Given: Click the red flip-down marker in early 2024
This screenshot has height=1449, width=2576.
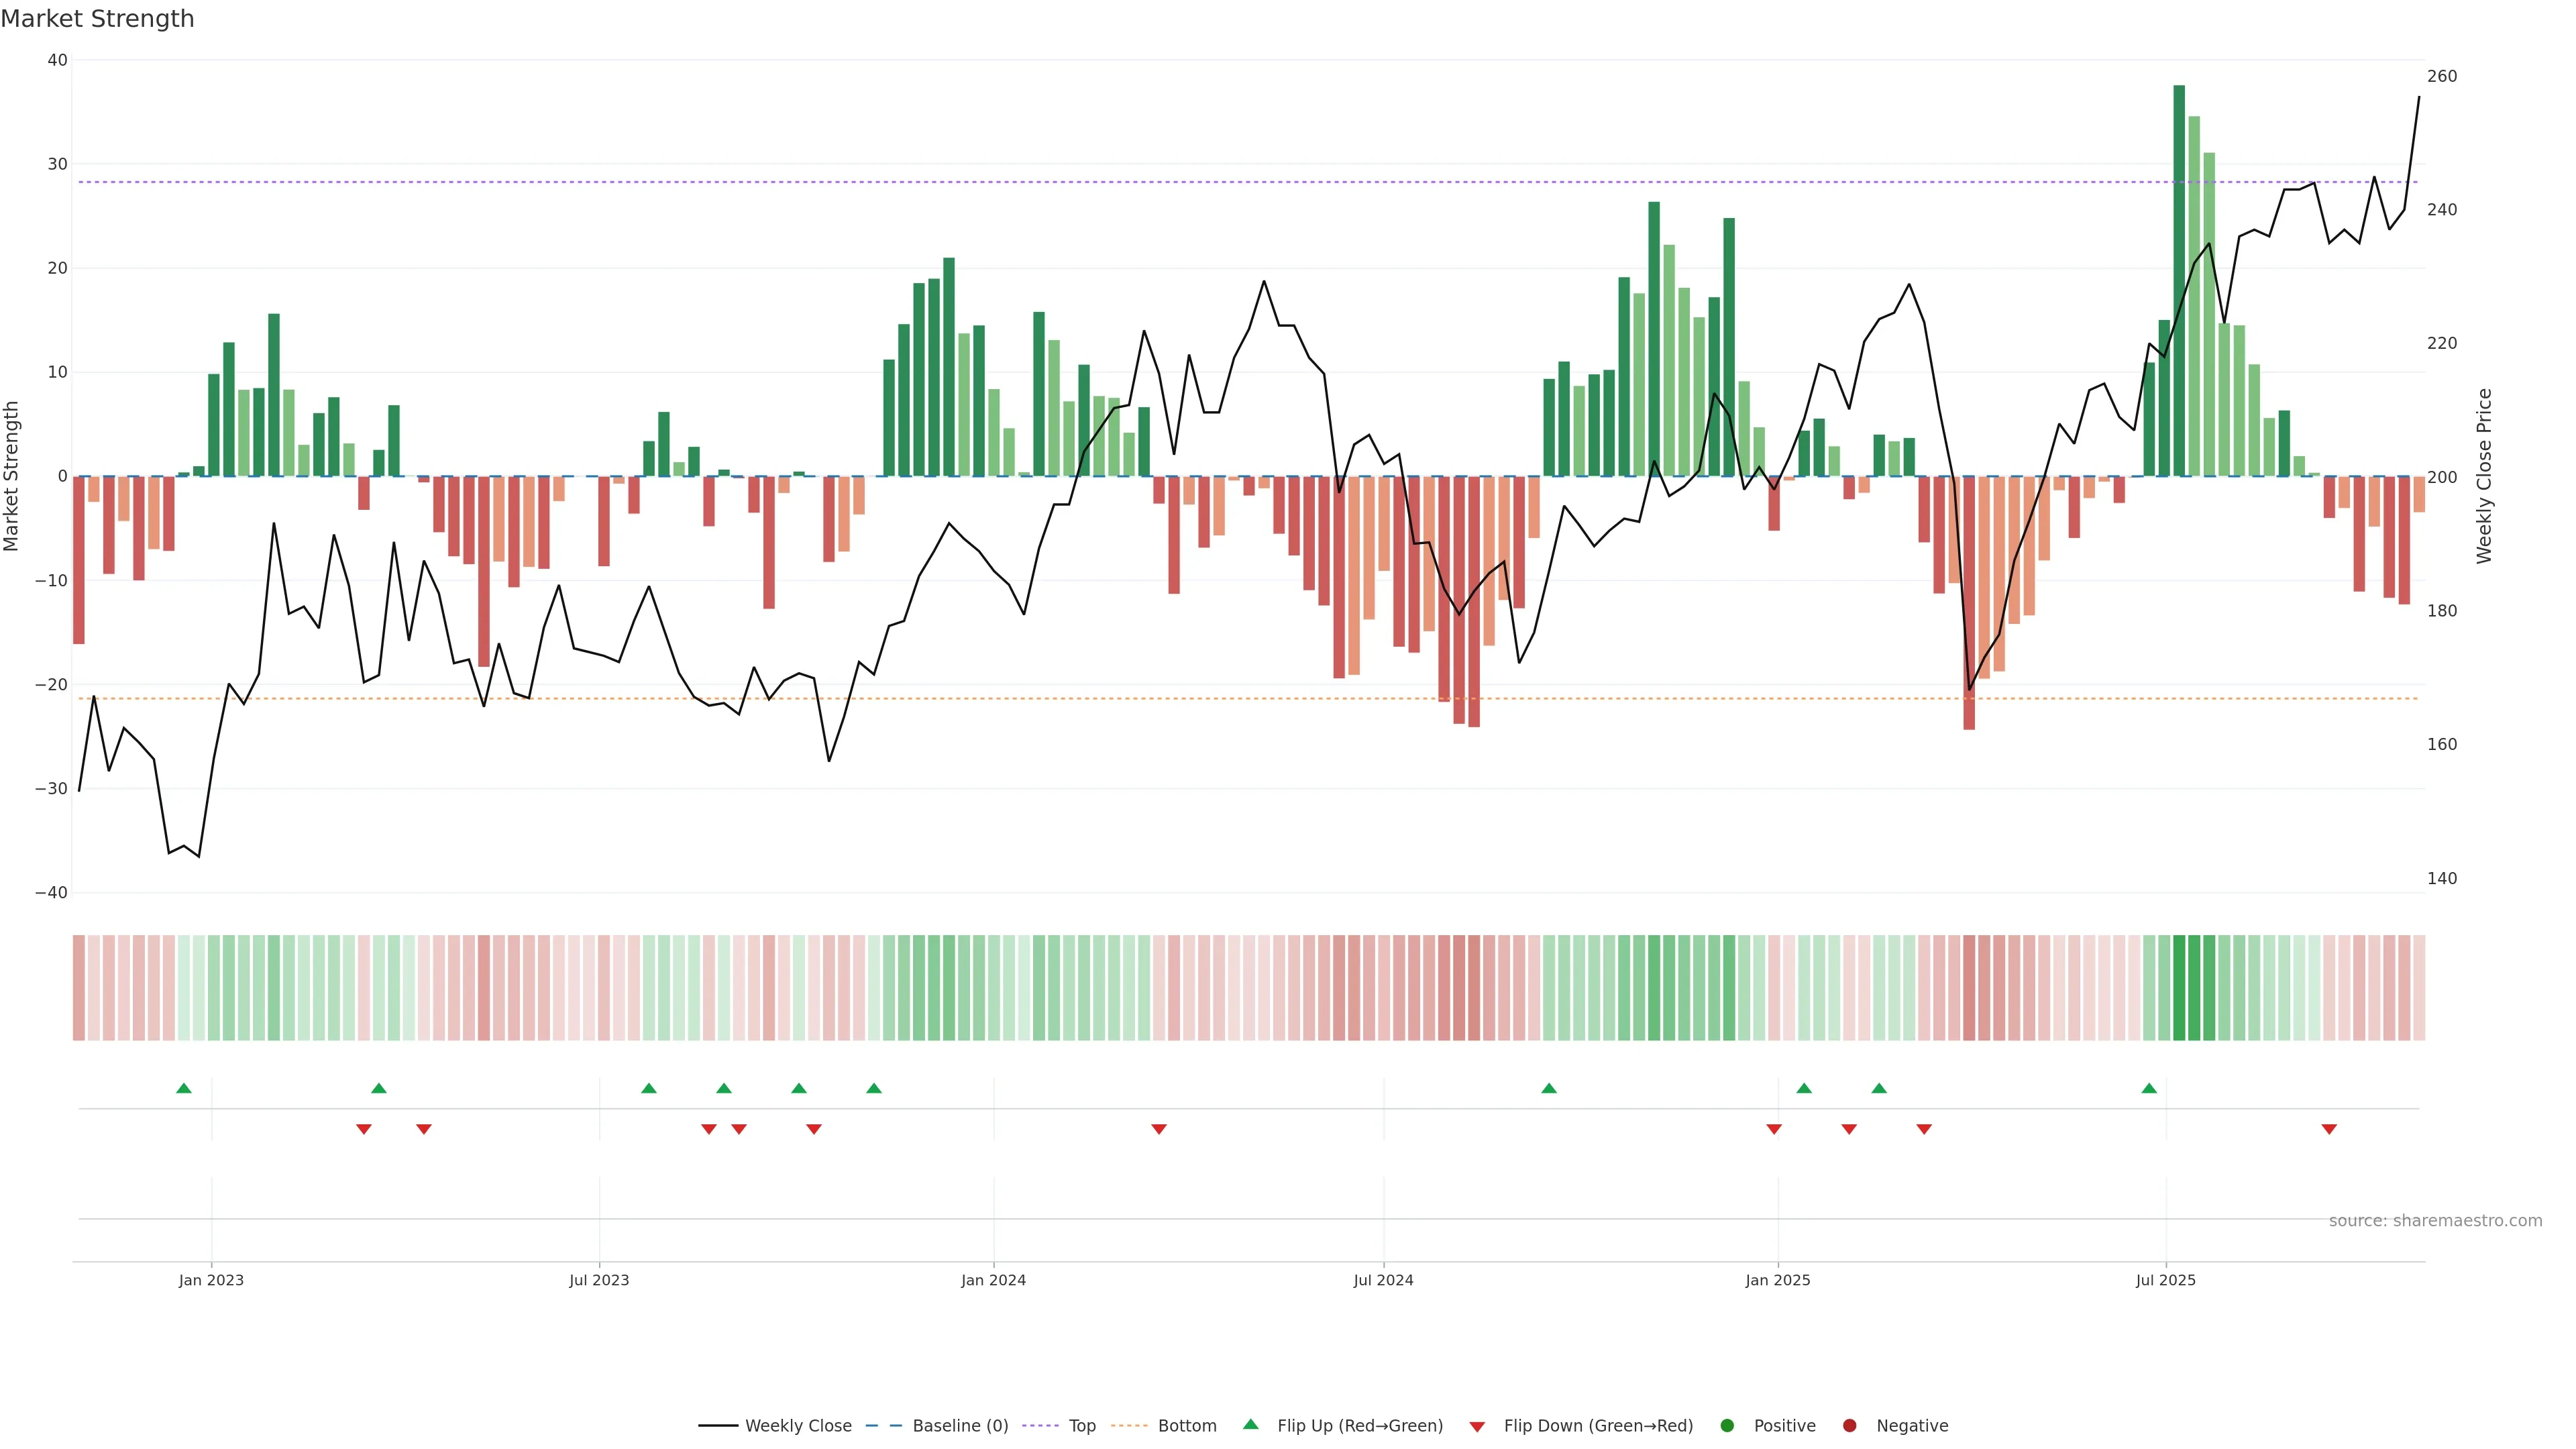Looking at the screenshot, I should click(x=1159, y=1129).
